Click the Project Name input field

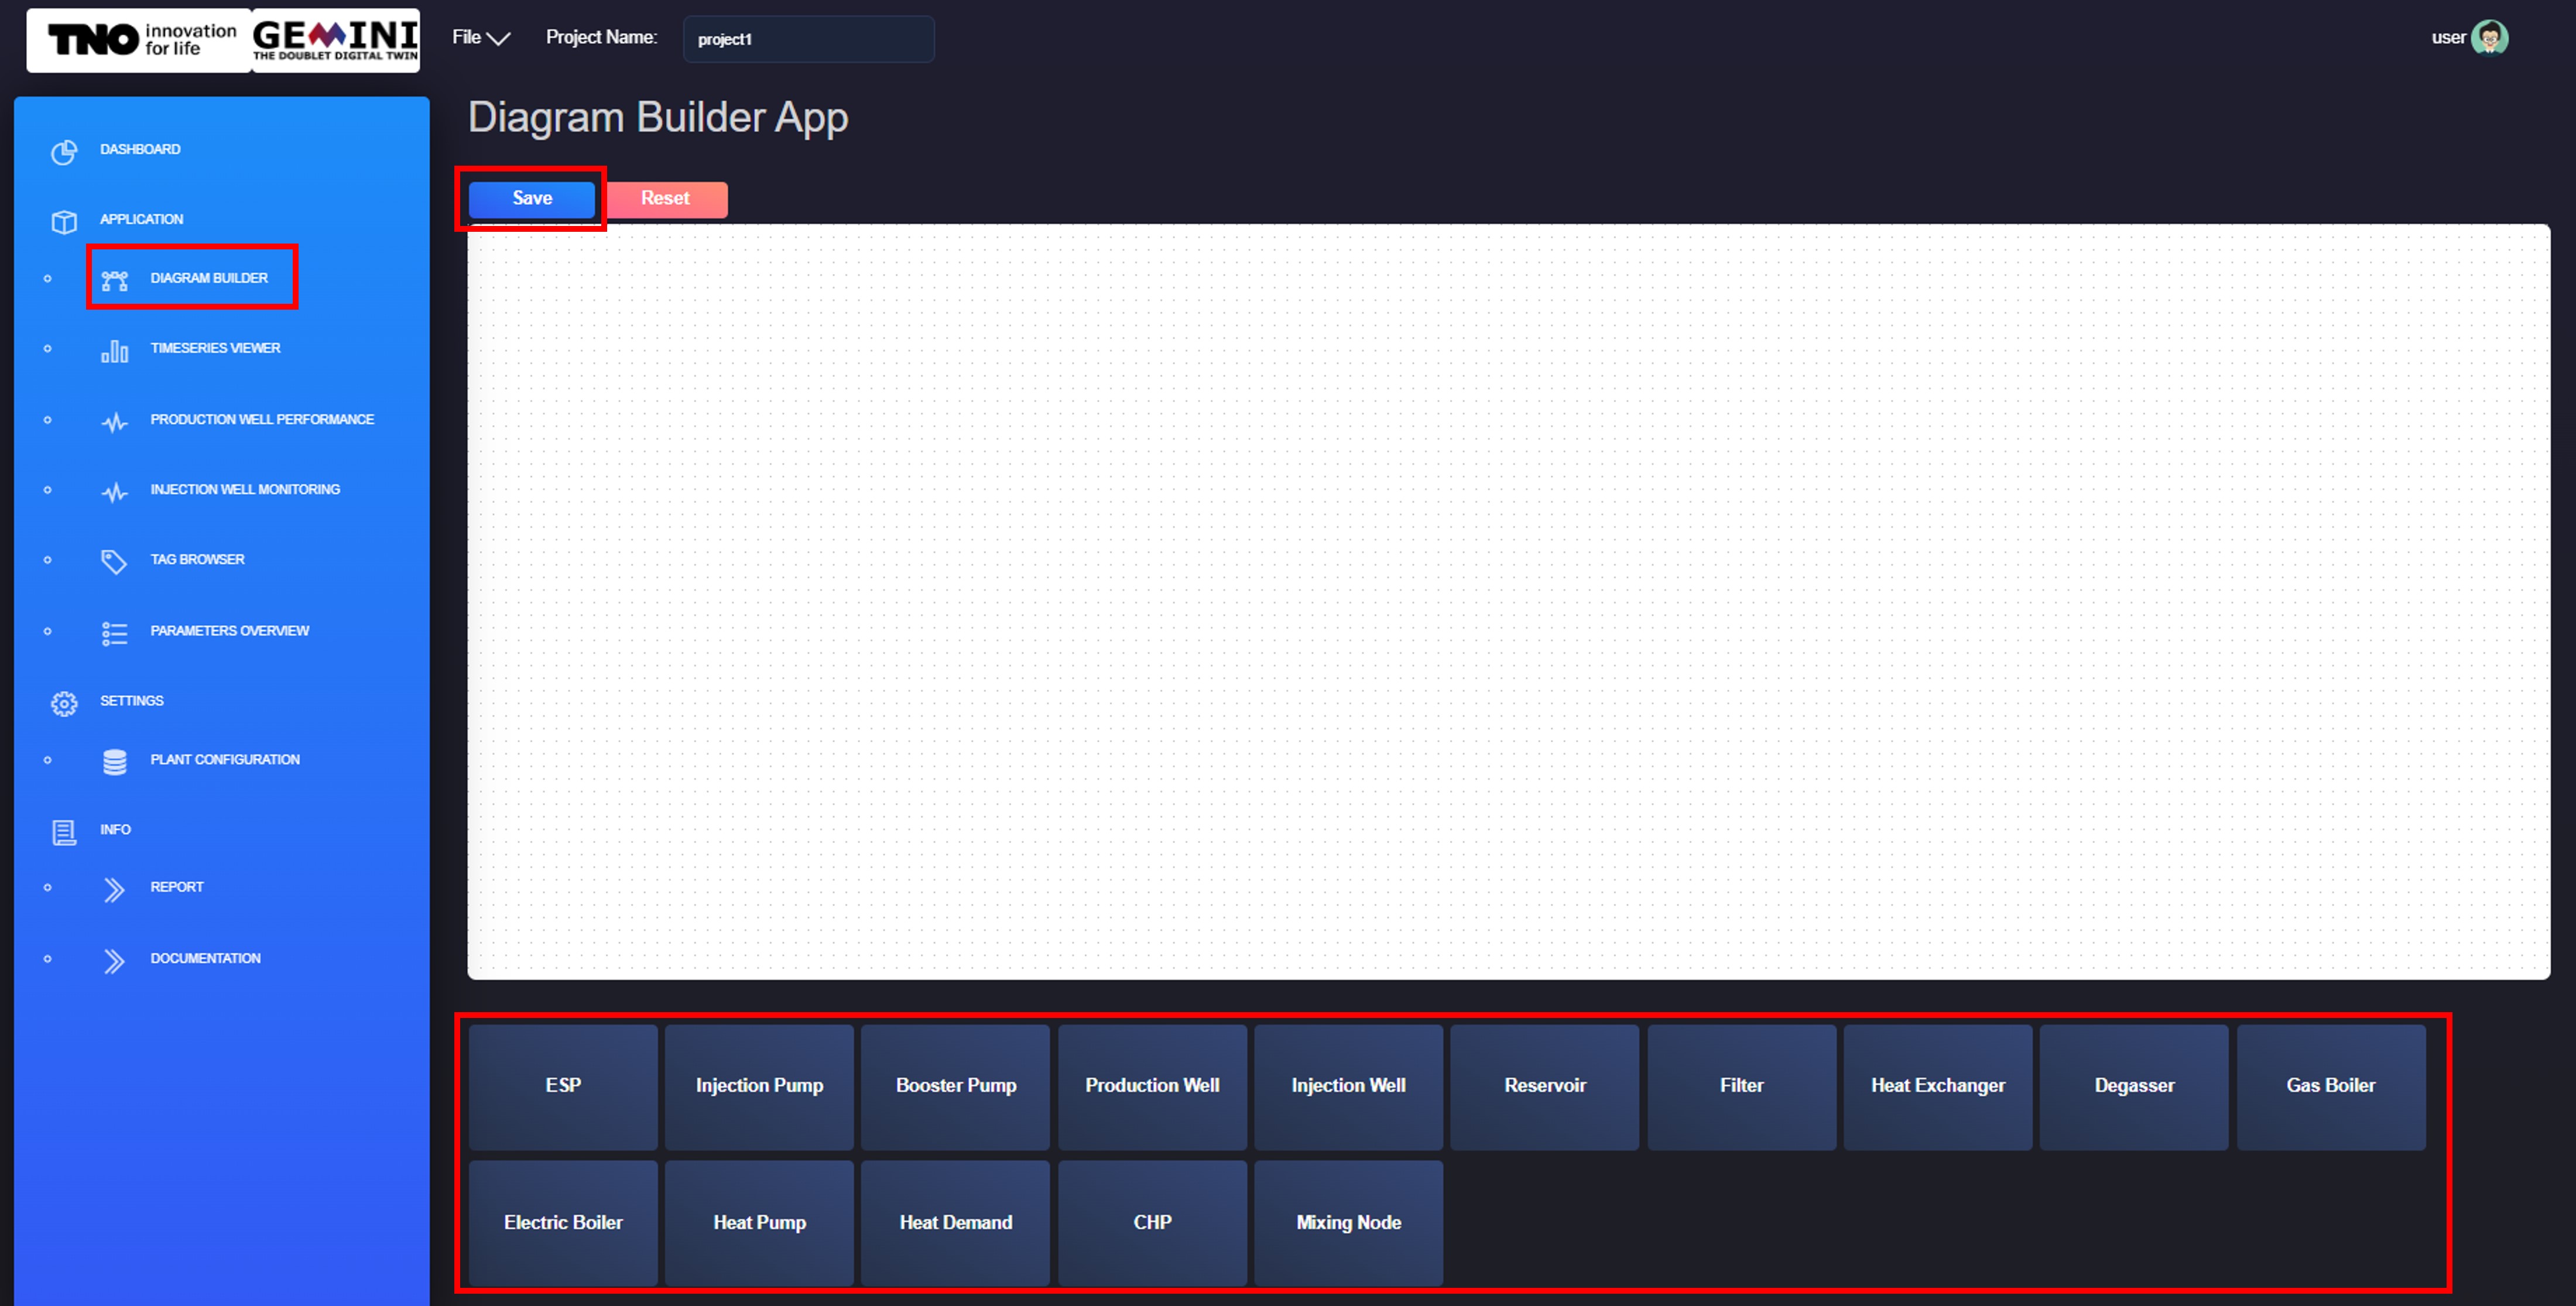(808, 39)
